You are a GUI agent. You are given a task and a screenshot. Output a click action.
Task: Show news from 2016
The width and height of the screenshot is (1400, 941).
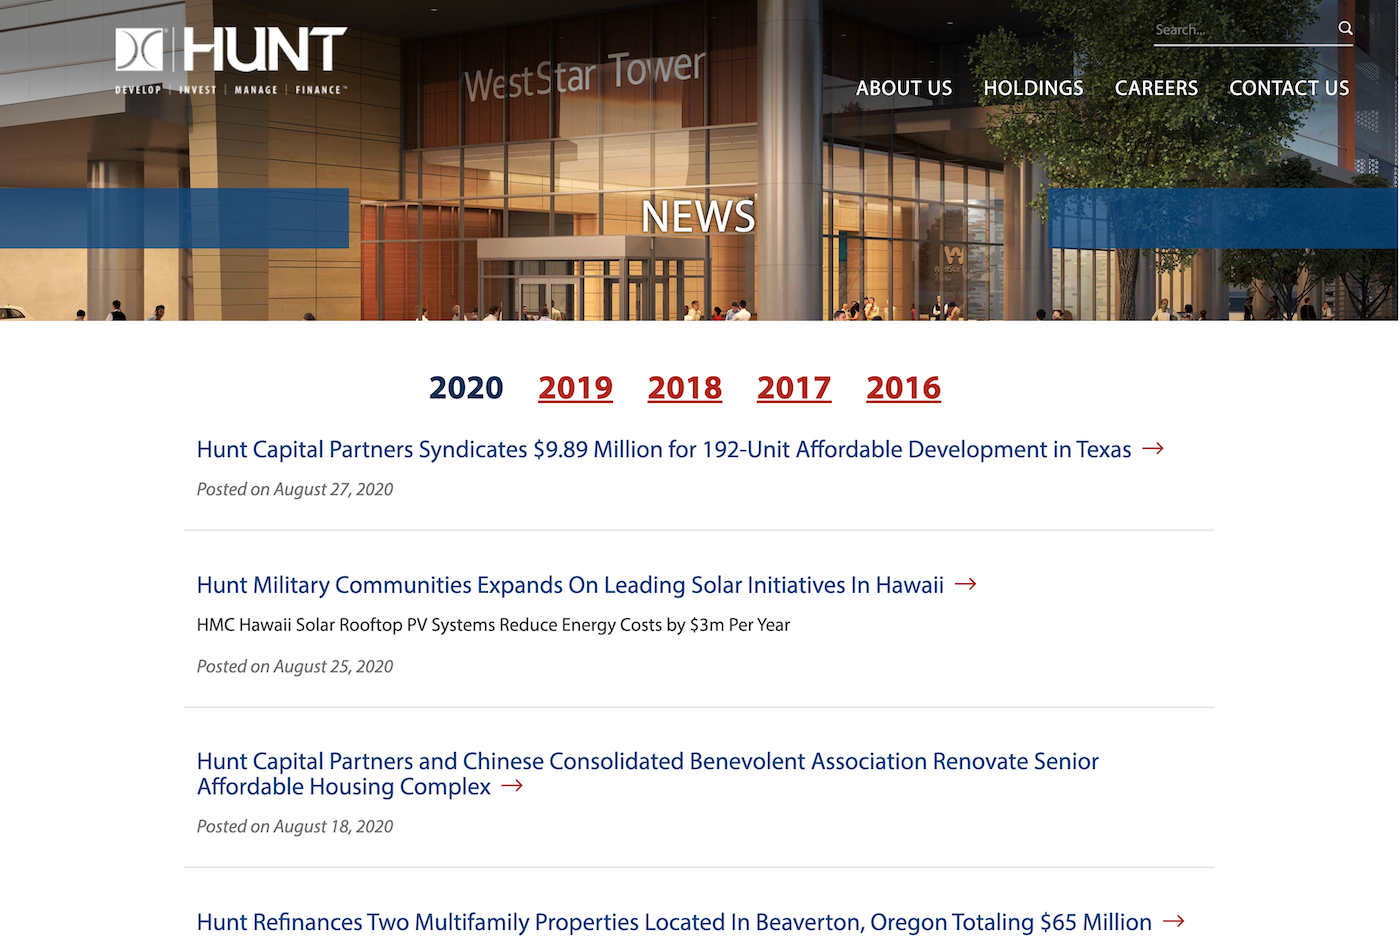pyautogui.click(x=903, y=388)
